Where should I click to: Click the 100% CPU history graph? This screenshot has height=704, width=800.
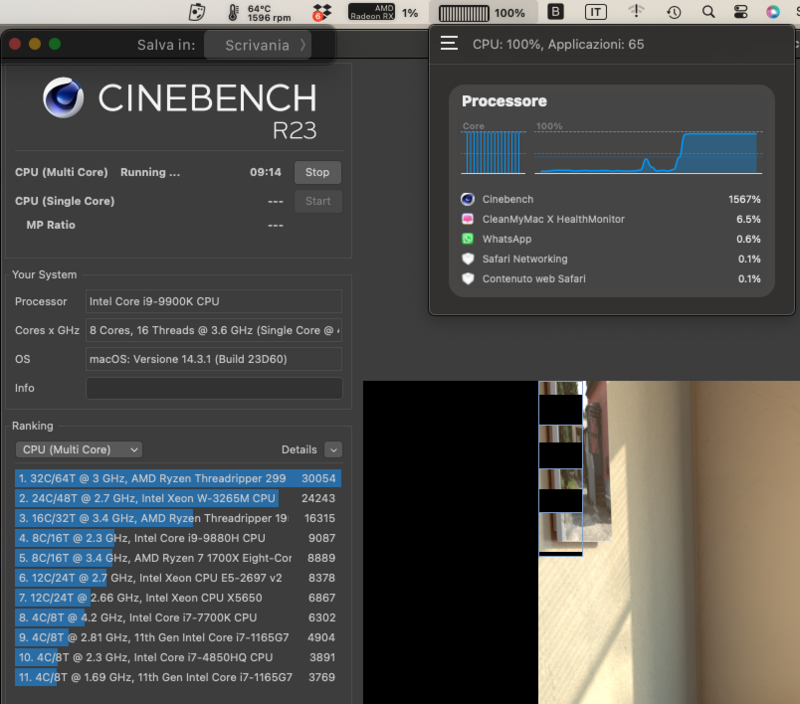coord(648,152)
